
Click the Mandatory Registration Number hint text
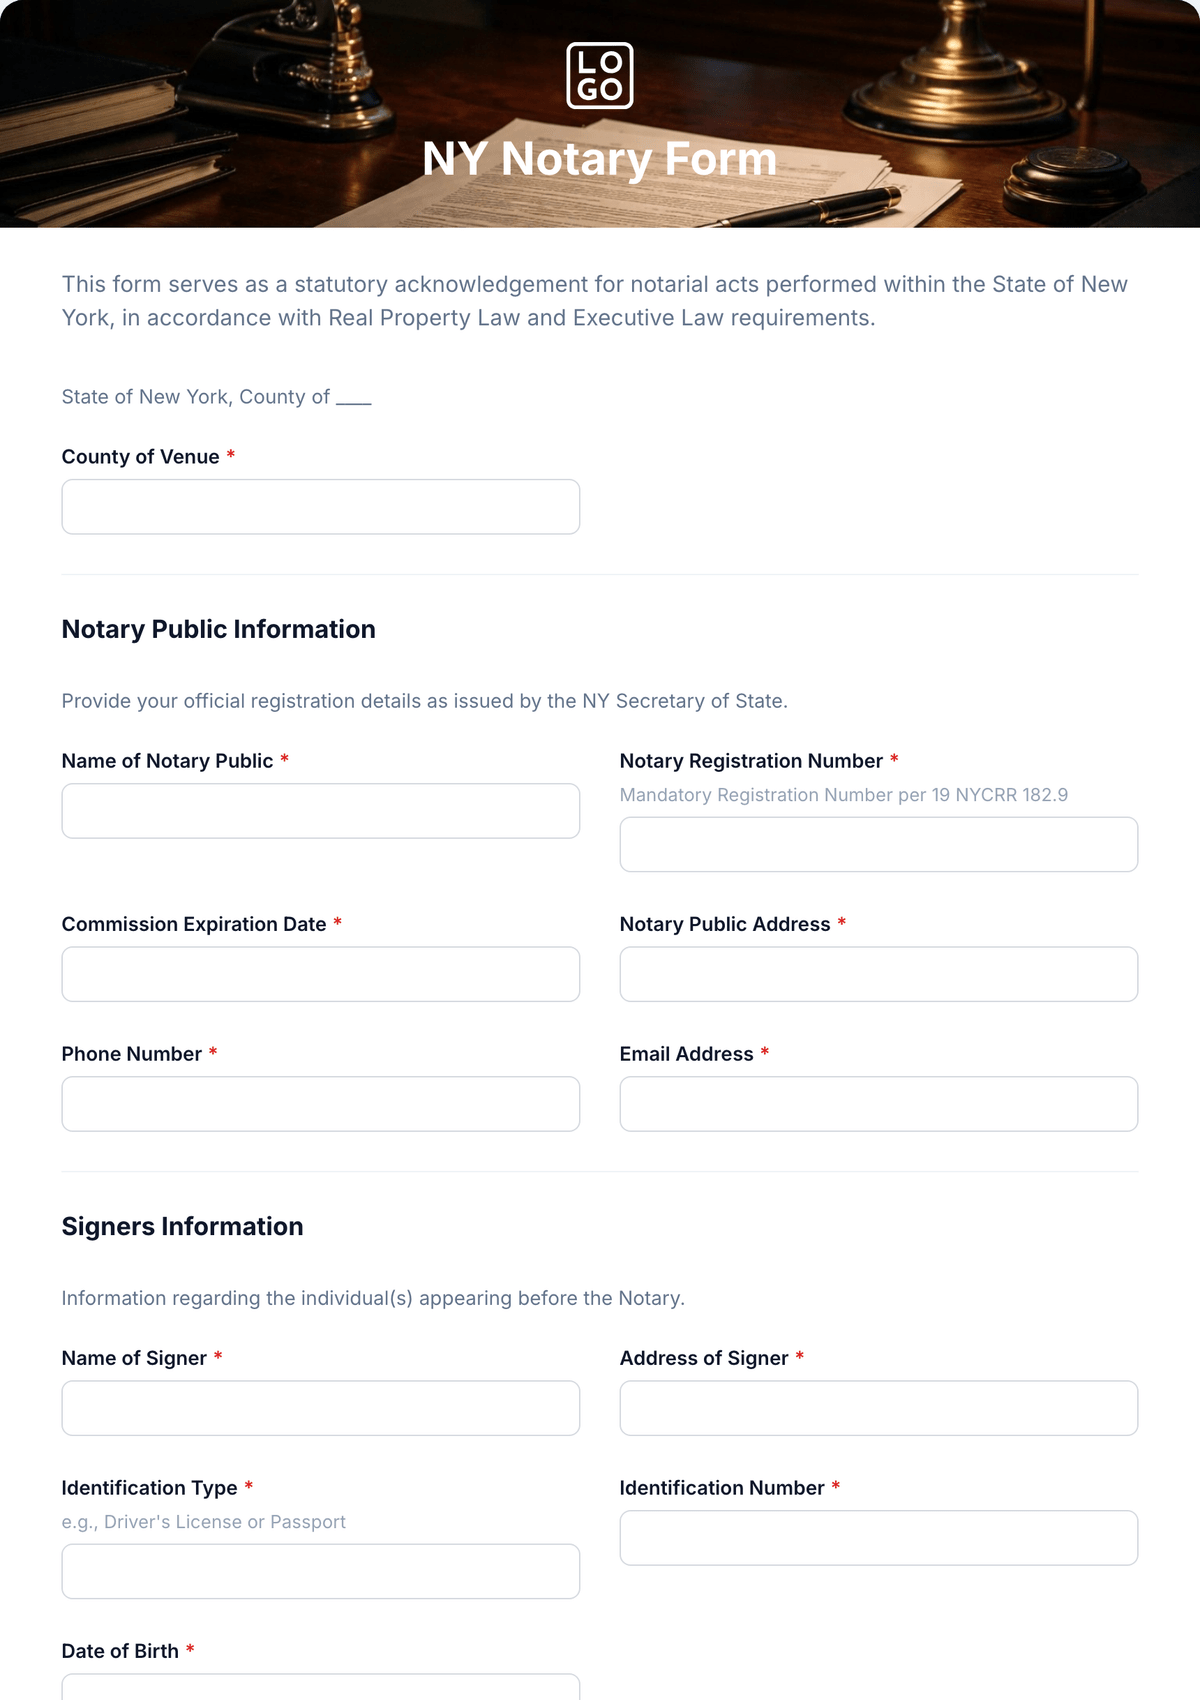pyautogui.click(x=844, y=795)
